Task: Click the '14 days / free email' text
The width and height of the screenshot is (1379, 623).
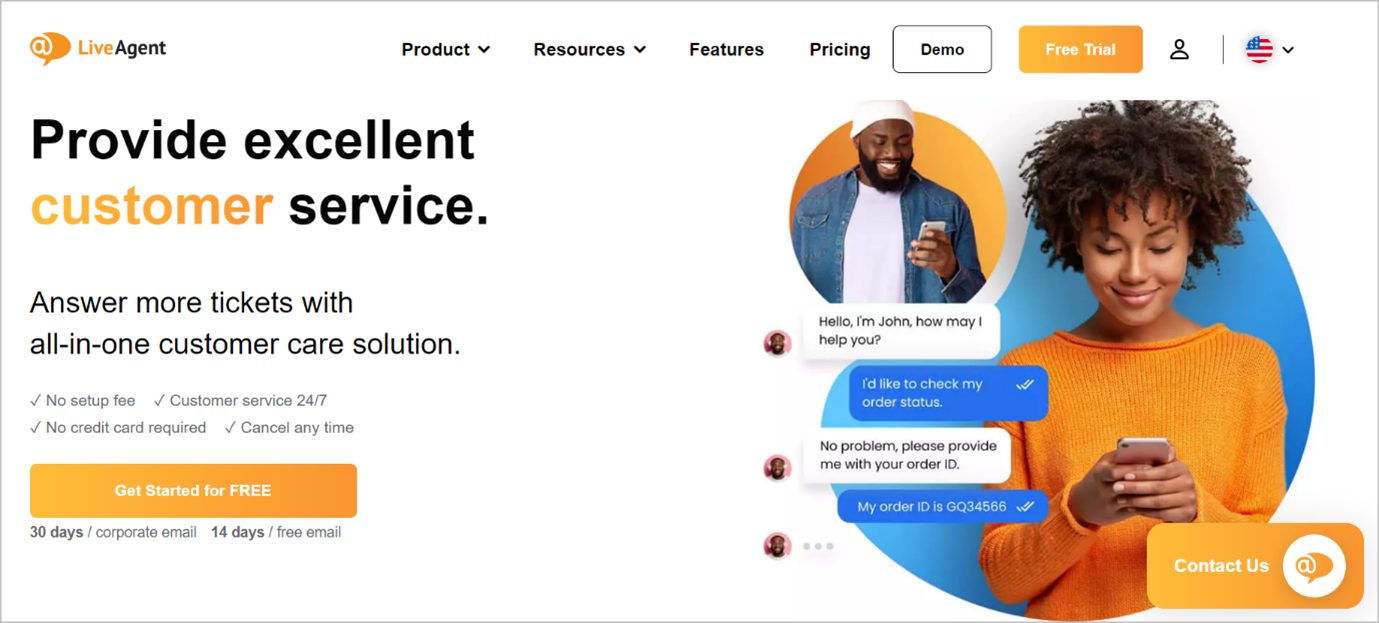Action: pos(276,532)
